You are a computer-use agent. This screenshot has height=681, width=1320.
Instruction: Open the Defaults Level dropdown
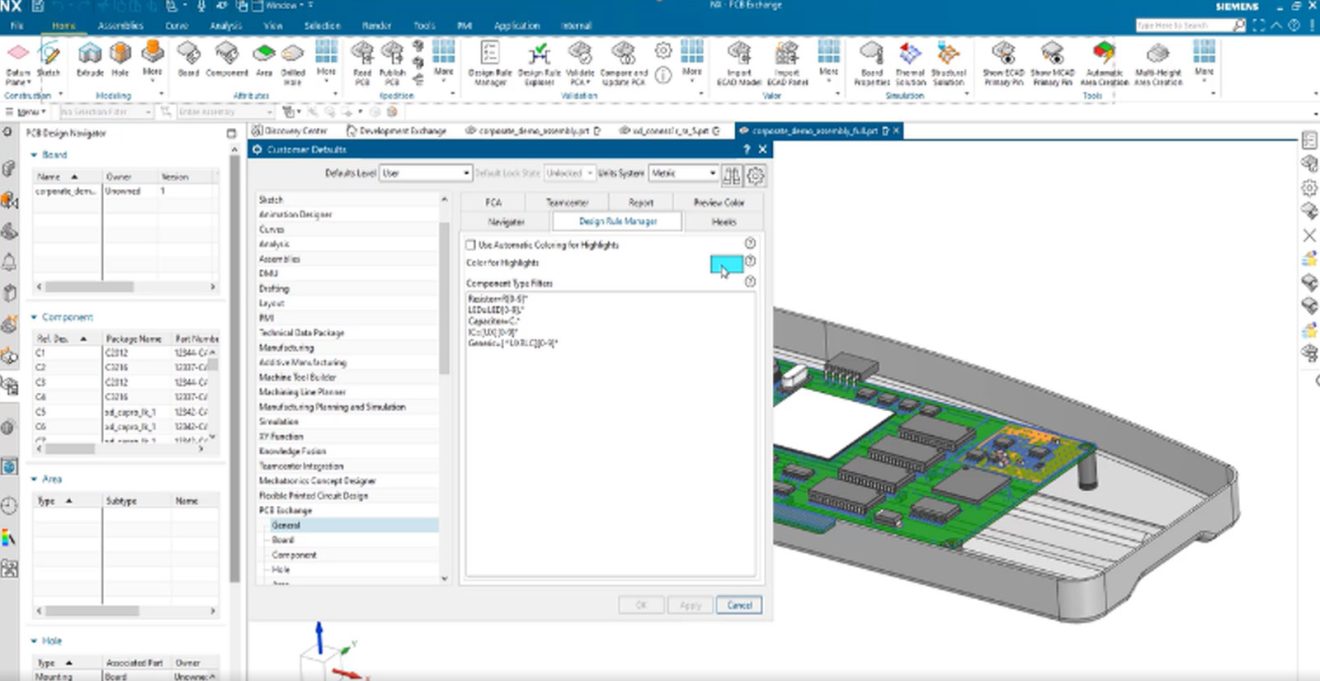[x=465, y=172]
